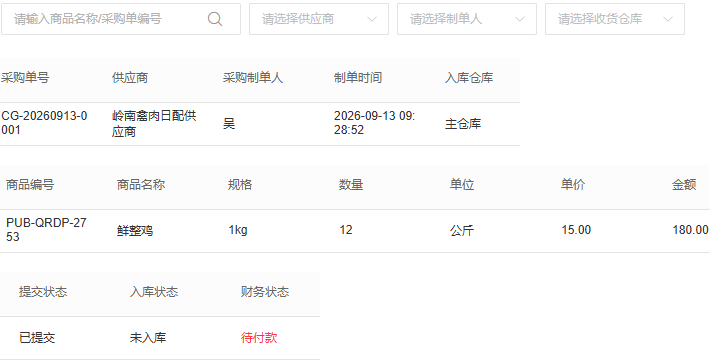Image resolution: width=710 pixels, height=361 pixels.
Task: Click timestamp 2026-09-13 09:28:52 cell
Action: point(375,123)
